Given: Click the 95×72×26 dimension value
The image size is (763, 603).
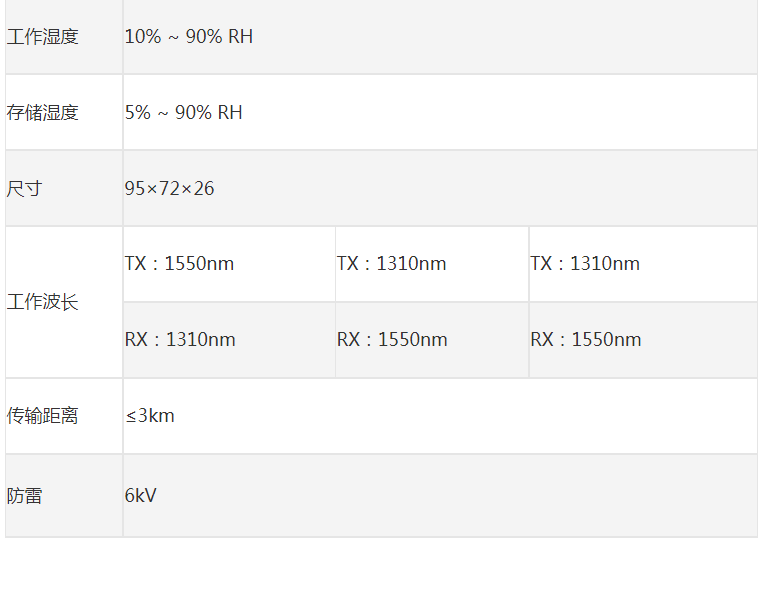Looking at the screenshot, I should (x=170, y=189).
